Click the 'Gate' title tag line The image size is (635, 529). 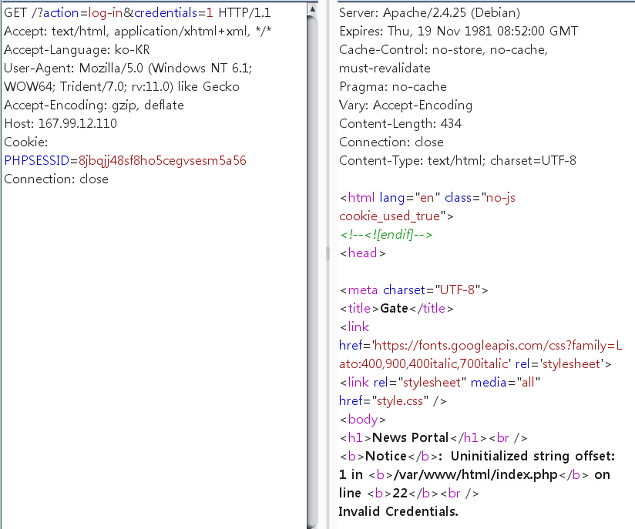click(396, 309)
